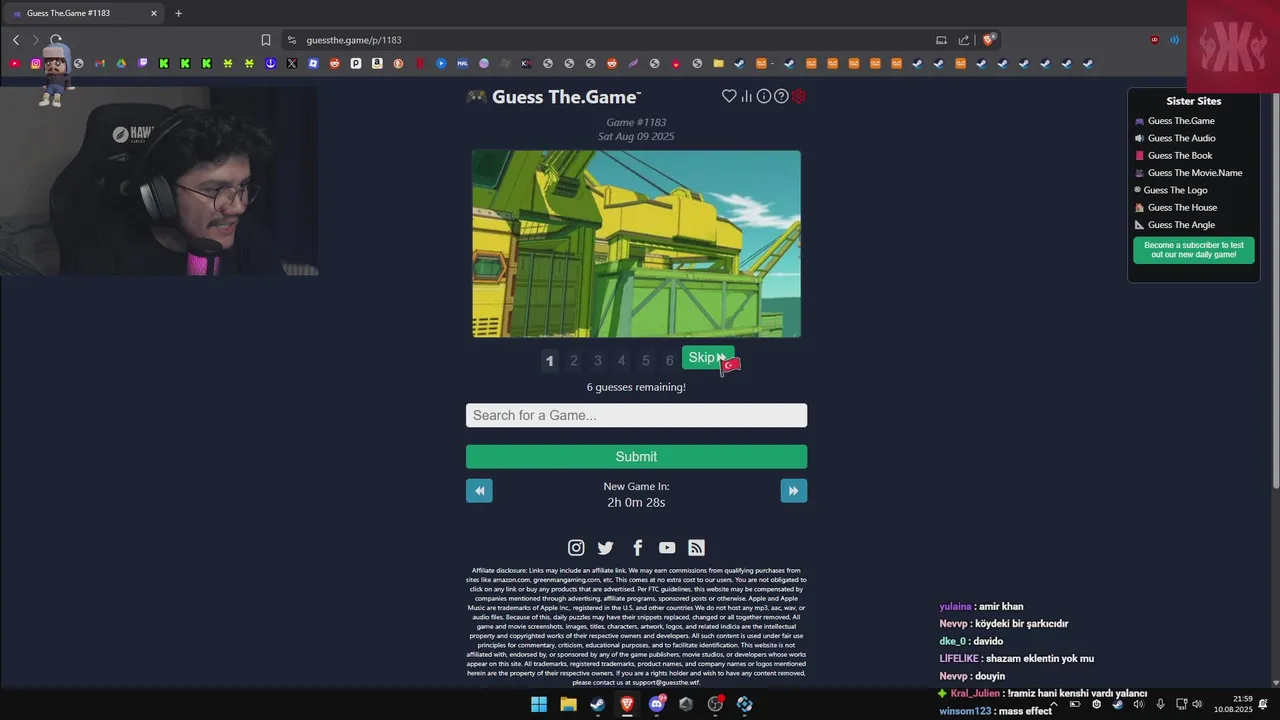The height and width of the screenshot is (720, 1280).
Task: Open the Amazon bookmark
Action: [377, 63]
